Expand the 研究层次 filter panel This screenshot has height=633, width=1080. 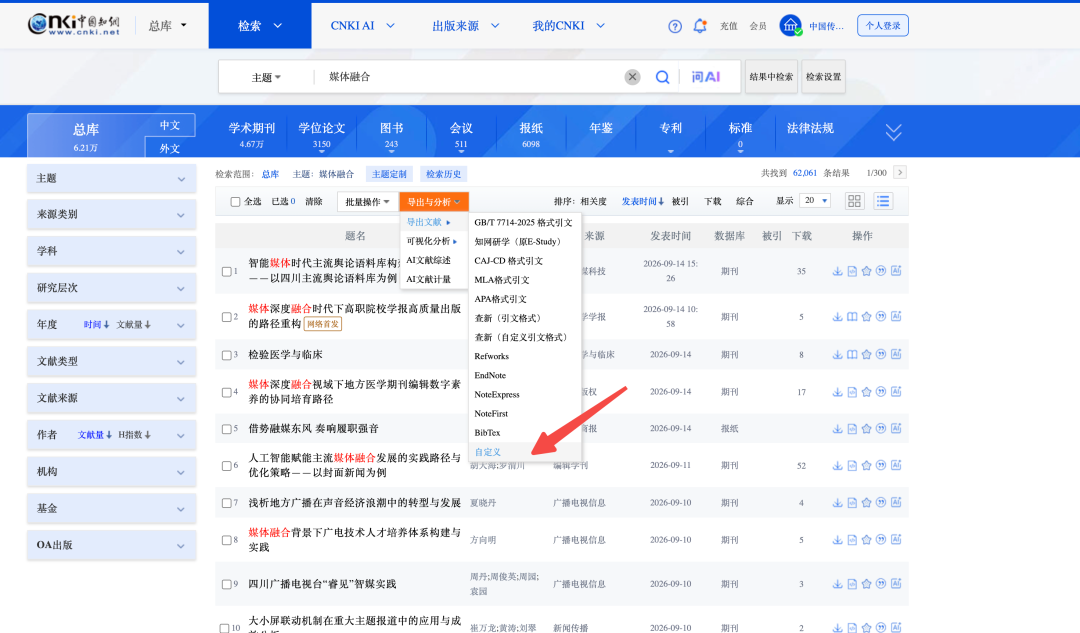(112, 288)
